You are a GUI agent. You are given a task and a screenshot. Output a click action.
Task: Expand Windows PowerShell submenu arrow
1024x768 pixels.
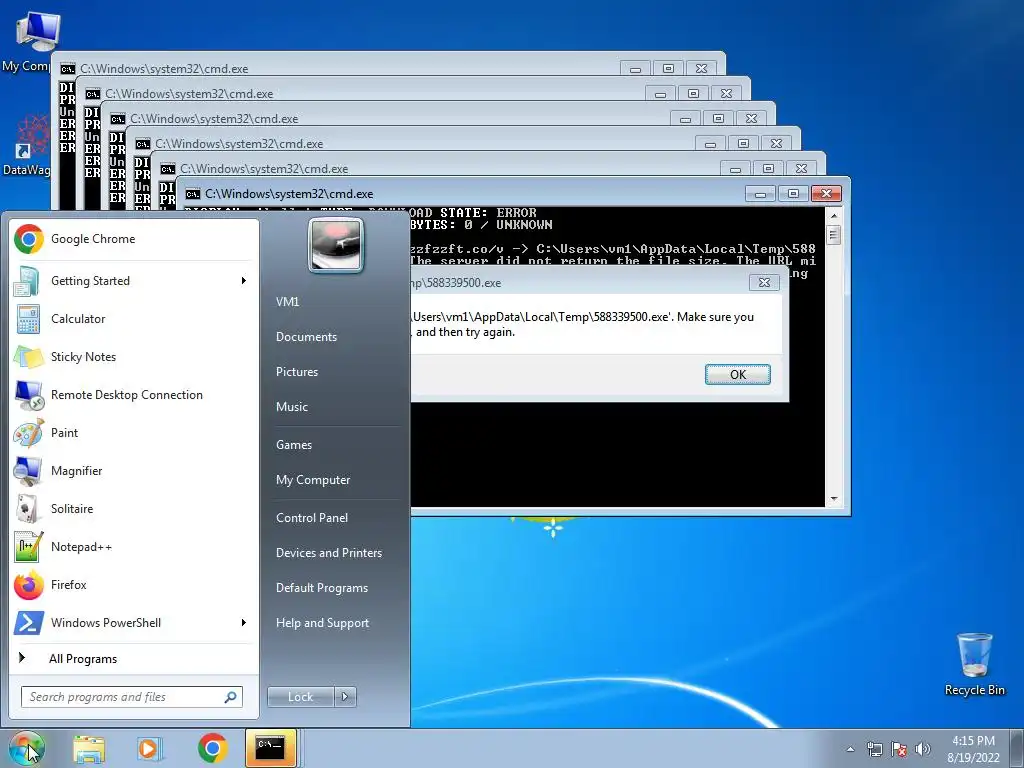click(x=244, y=622)
